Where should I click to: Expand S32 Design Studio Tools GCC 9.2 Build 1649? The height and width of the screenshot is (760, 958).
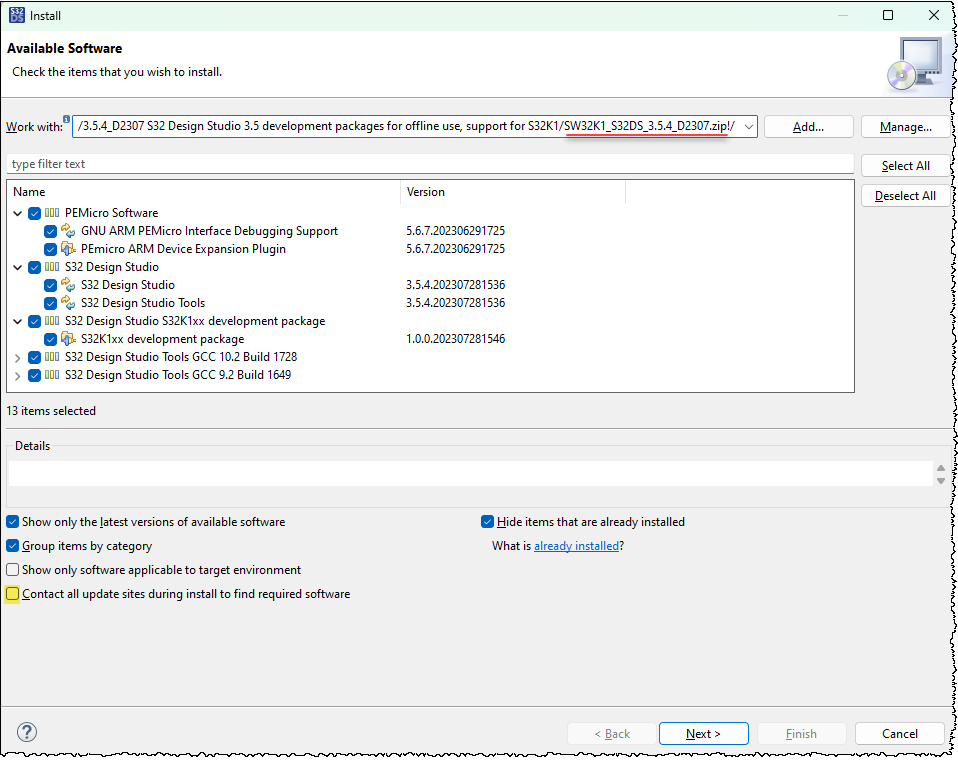pos(18,376)
